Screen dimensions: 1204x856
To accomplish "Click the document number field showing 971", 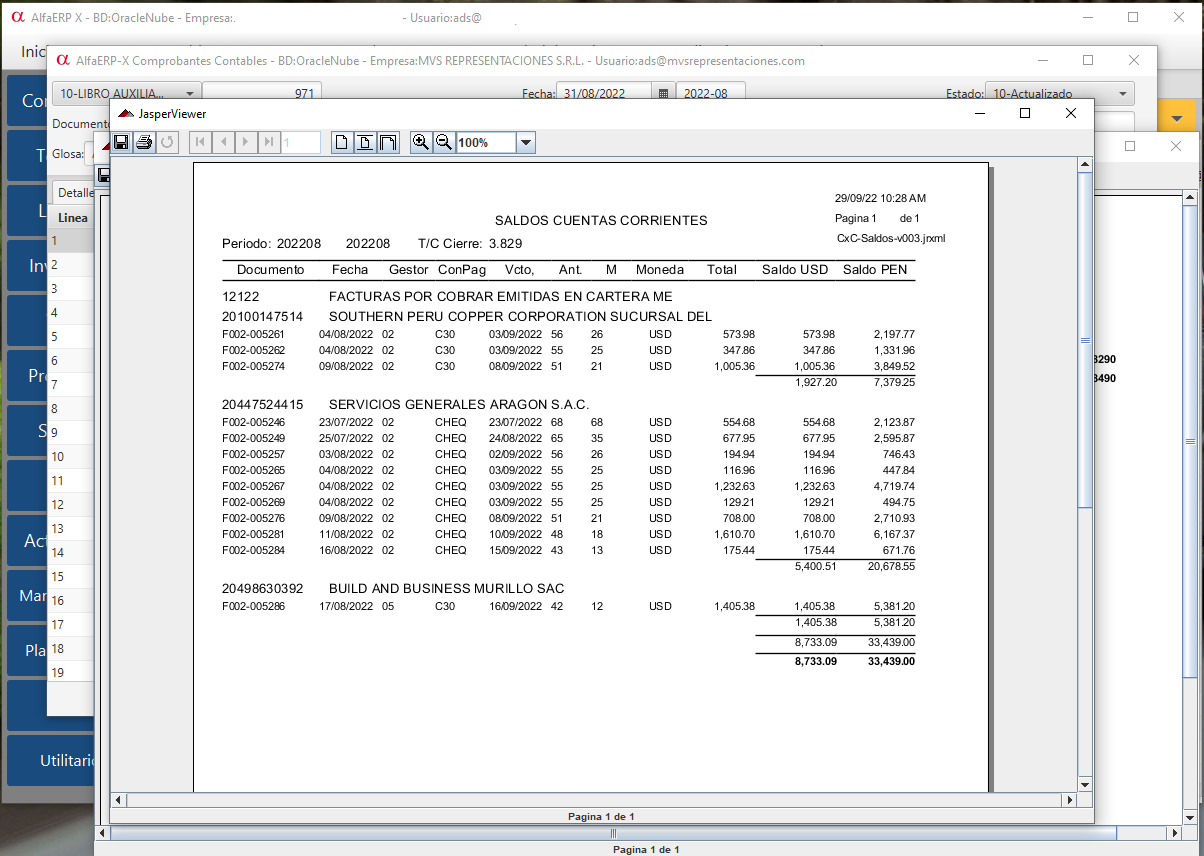I will tap(262, 94).
